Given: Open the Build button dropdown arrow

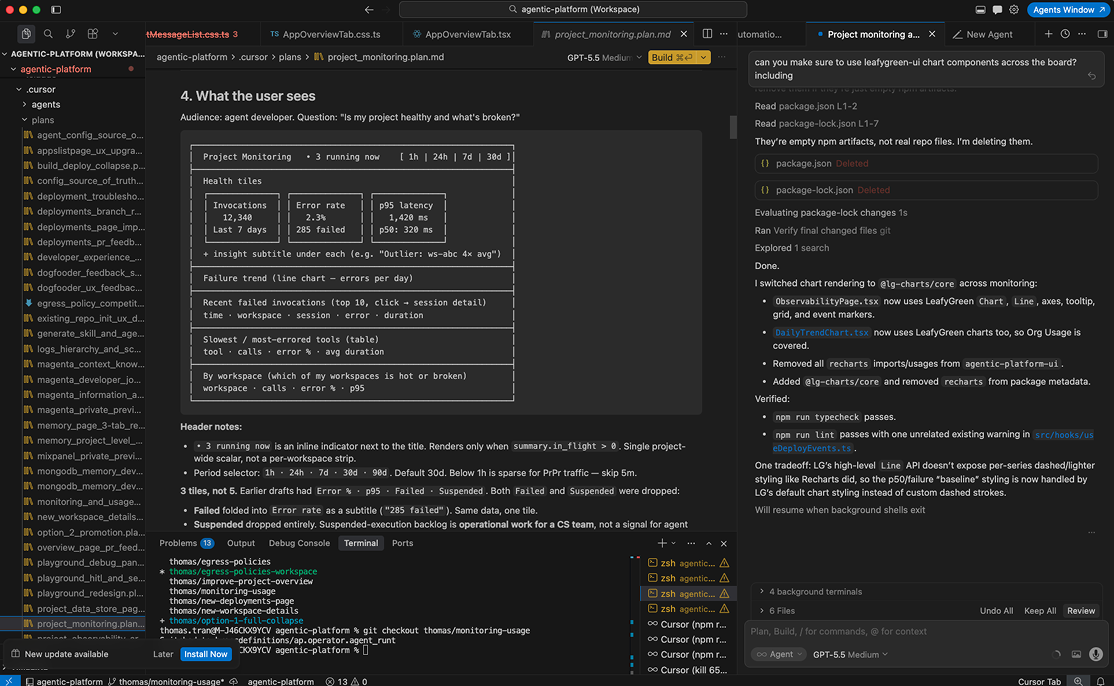Looking at the screenshot, I should [x=703, y=58].
